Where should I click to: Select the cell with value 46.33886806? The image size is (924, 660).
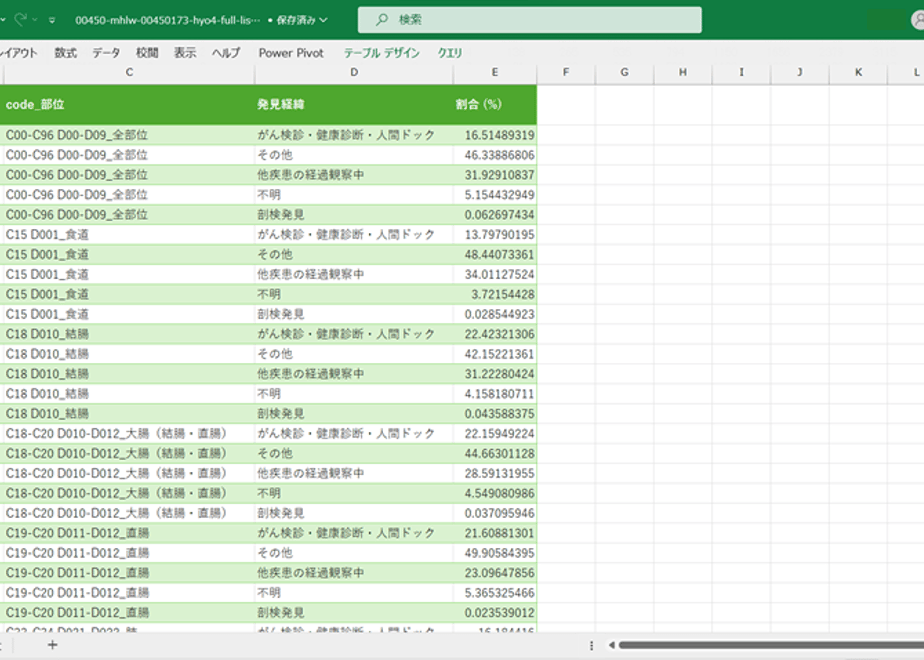coord(495,155)
